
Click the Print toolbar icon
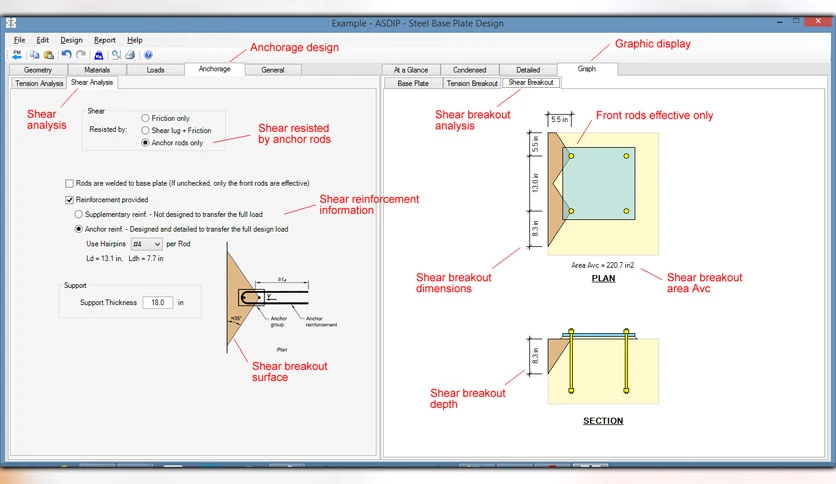coord(130,54)
